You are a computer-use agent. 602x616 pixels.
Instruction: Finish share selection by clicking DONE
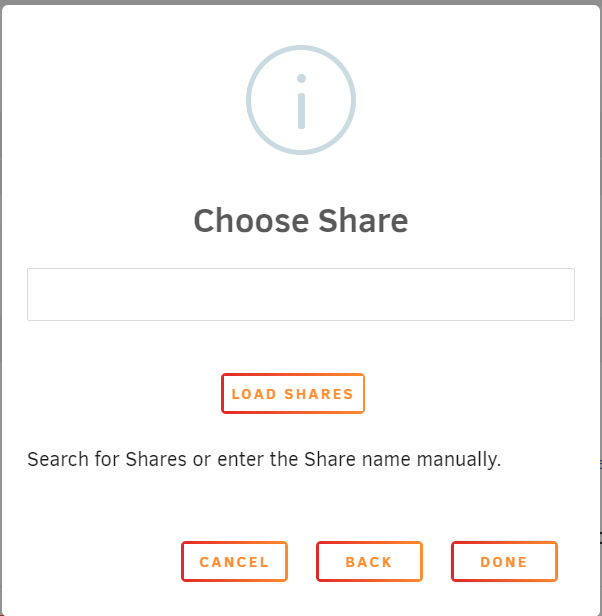point(505,562)
